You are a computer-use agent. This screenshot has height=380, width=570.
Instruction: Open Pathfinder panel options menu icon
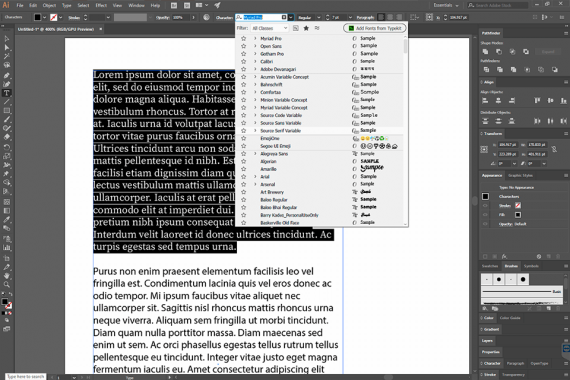pyautogui.click(x=566, y=33)
